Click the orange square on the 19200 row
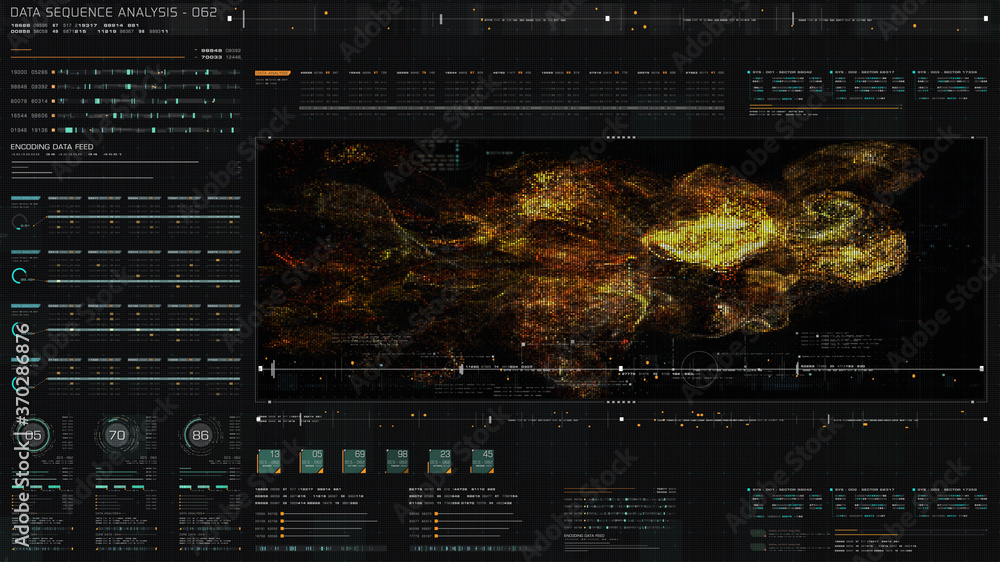Image resolution: width=1000 pixels, height=562 pixels. coord(53,72)
